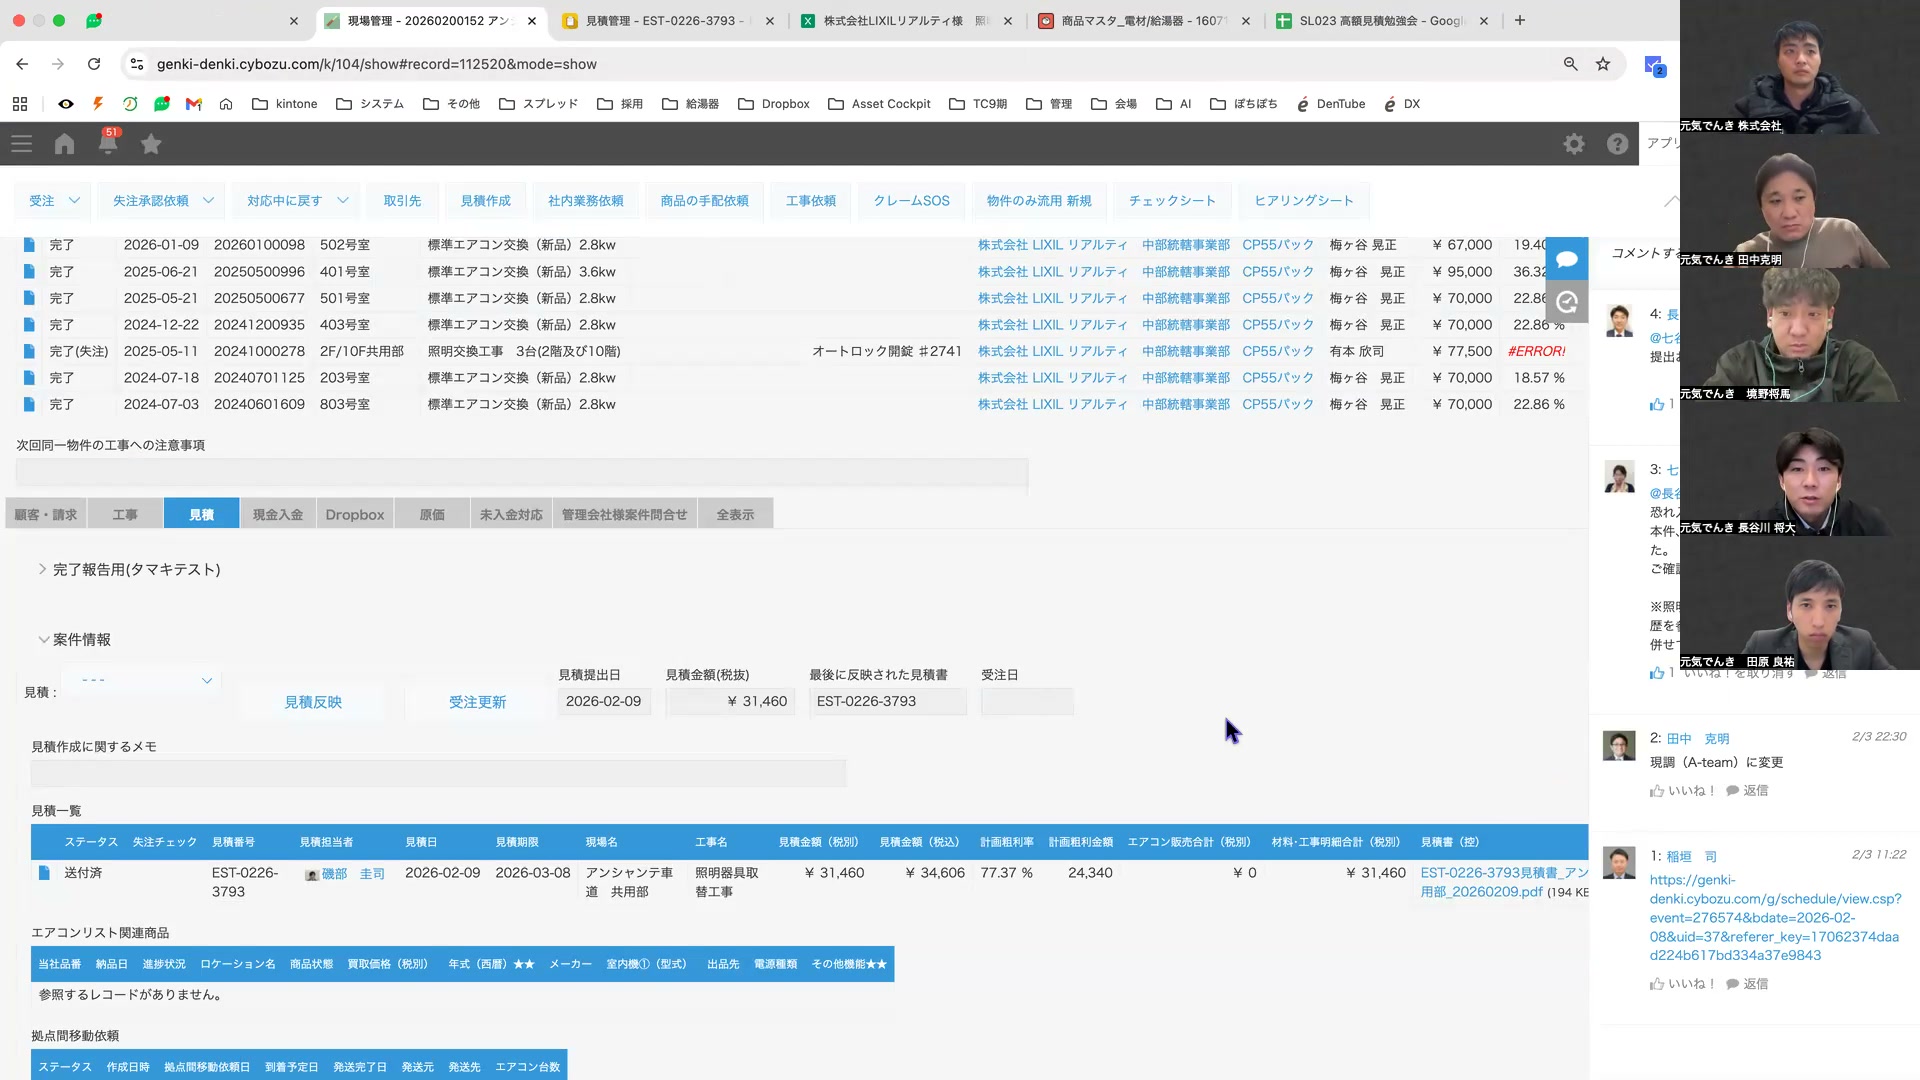This screenshot has height=1080, width=1920.
Task: Go to kintone portal home icon
Action: 64,144
